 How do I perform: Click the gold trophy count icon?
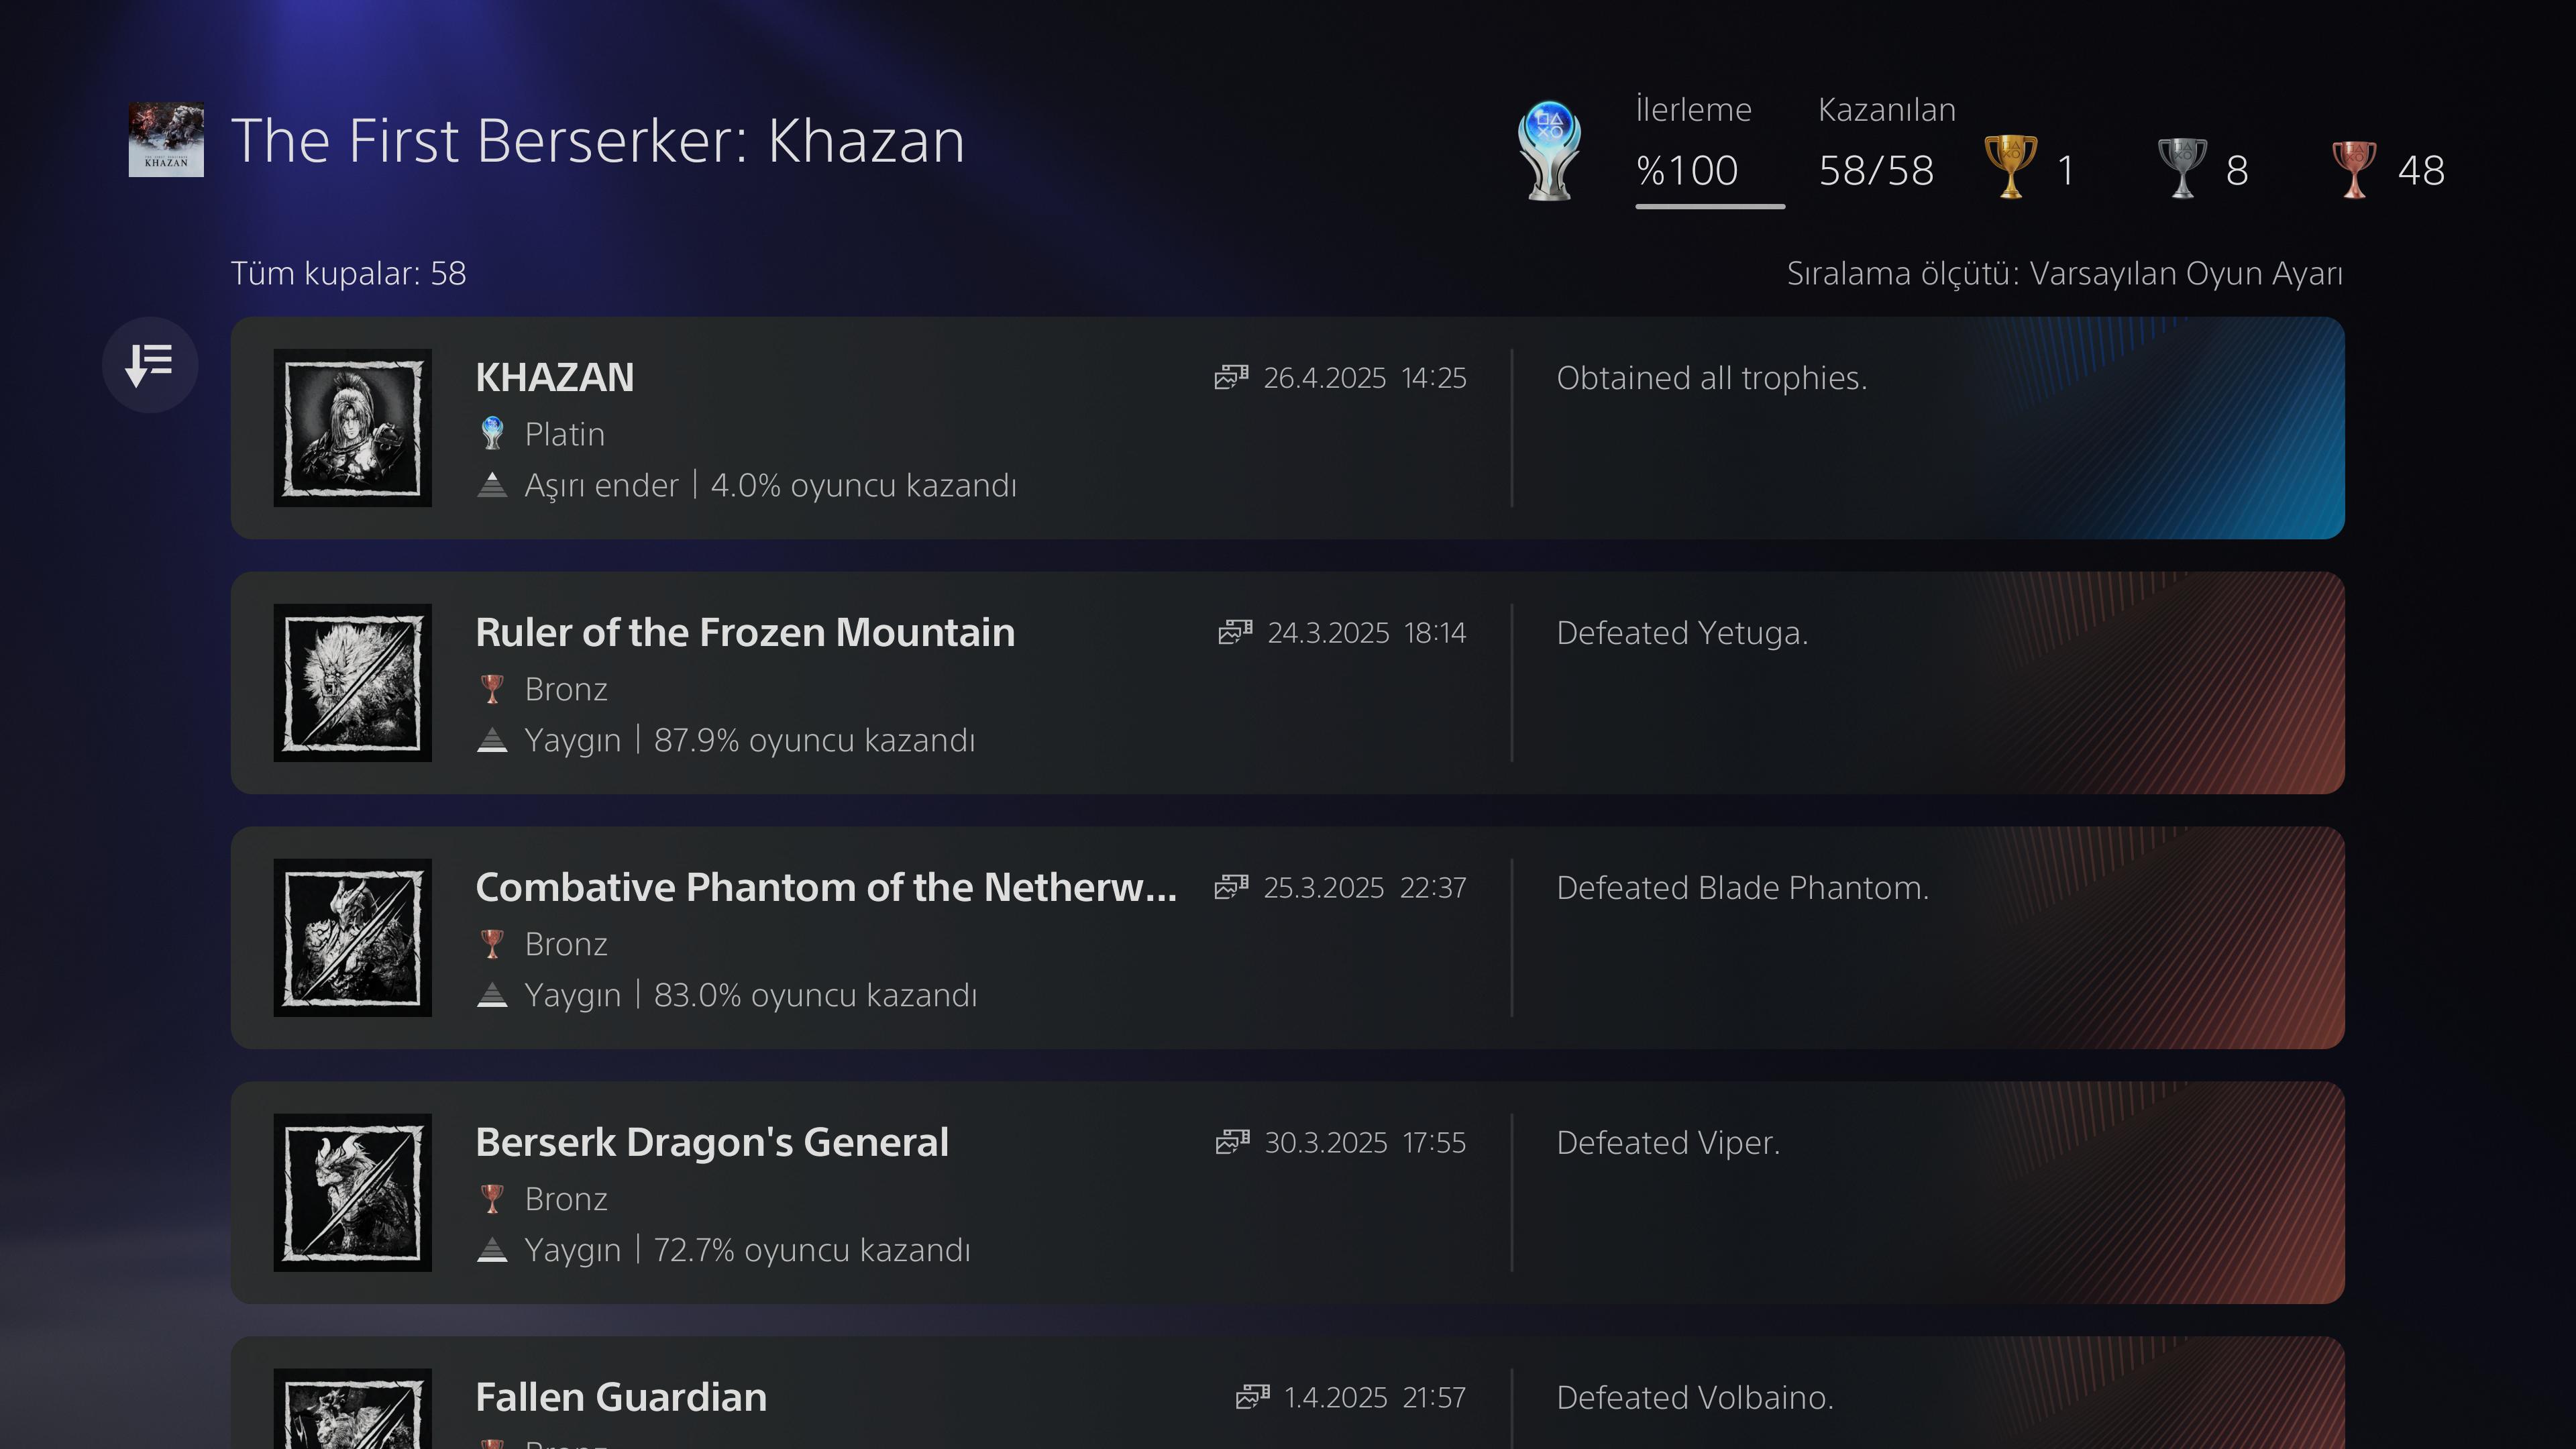2010,167
